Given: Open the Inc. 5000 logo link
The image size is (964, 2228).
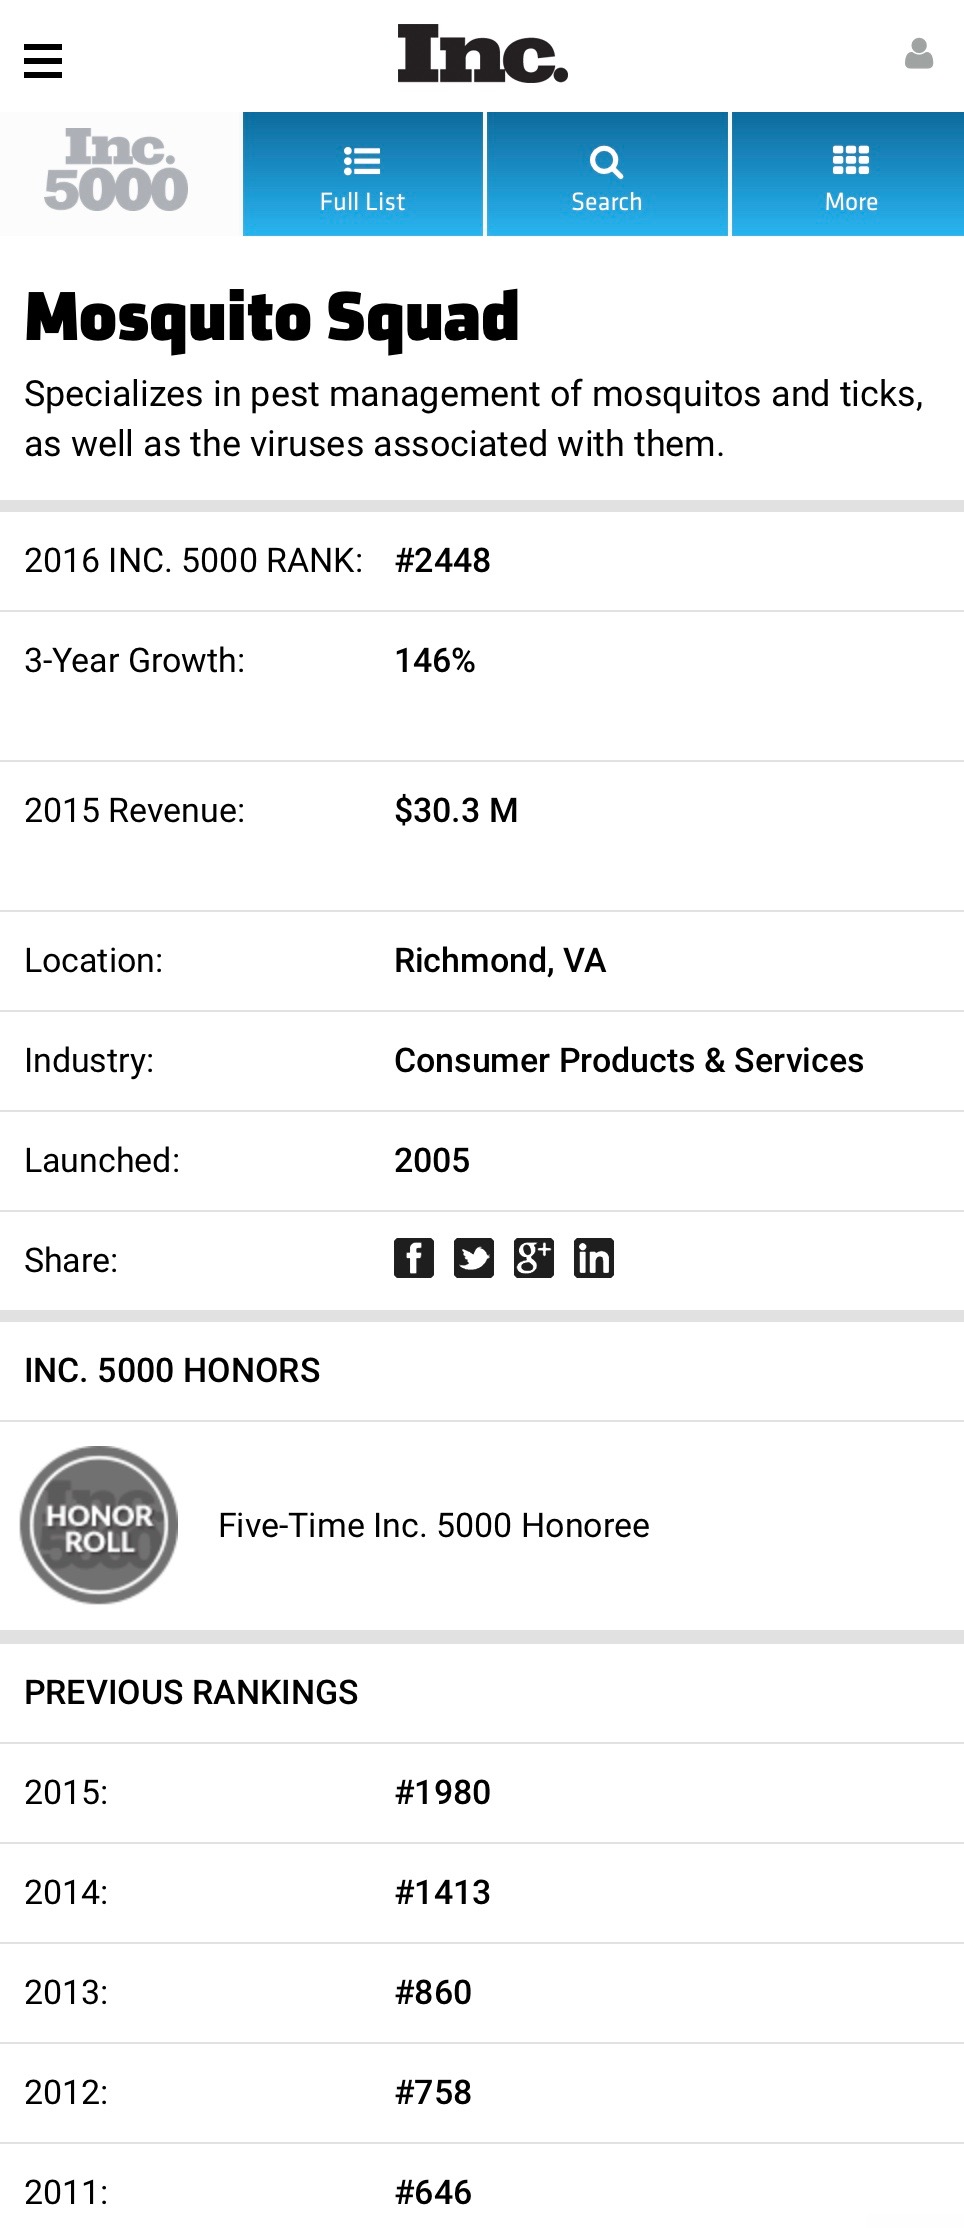Looking at the screenshot, I should 116,171.
